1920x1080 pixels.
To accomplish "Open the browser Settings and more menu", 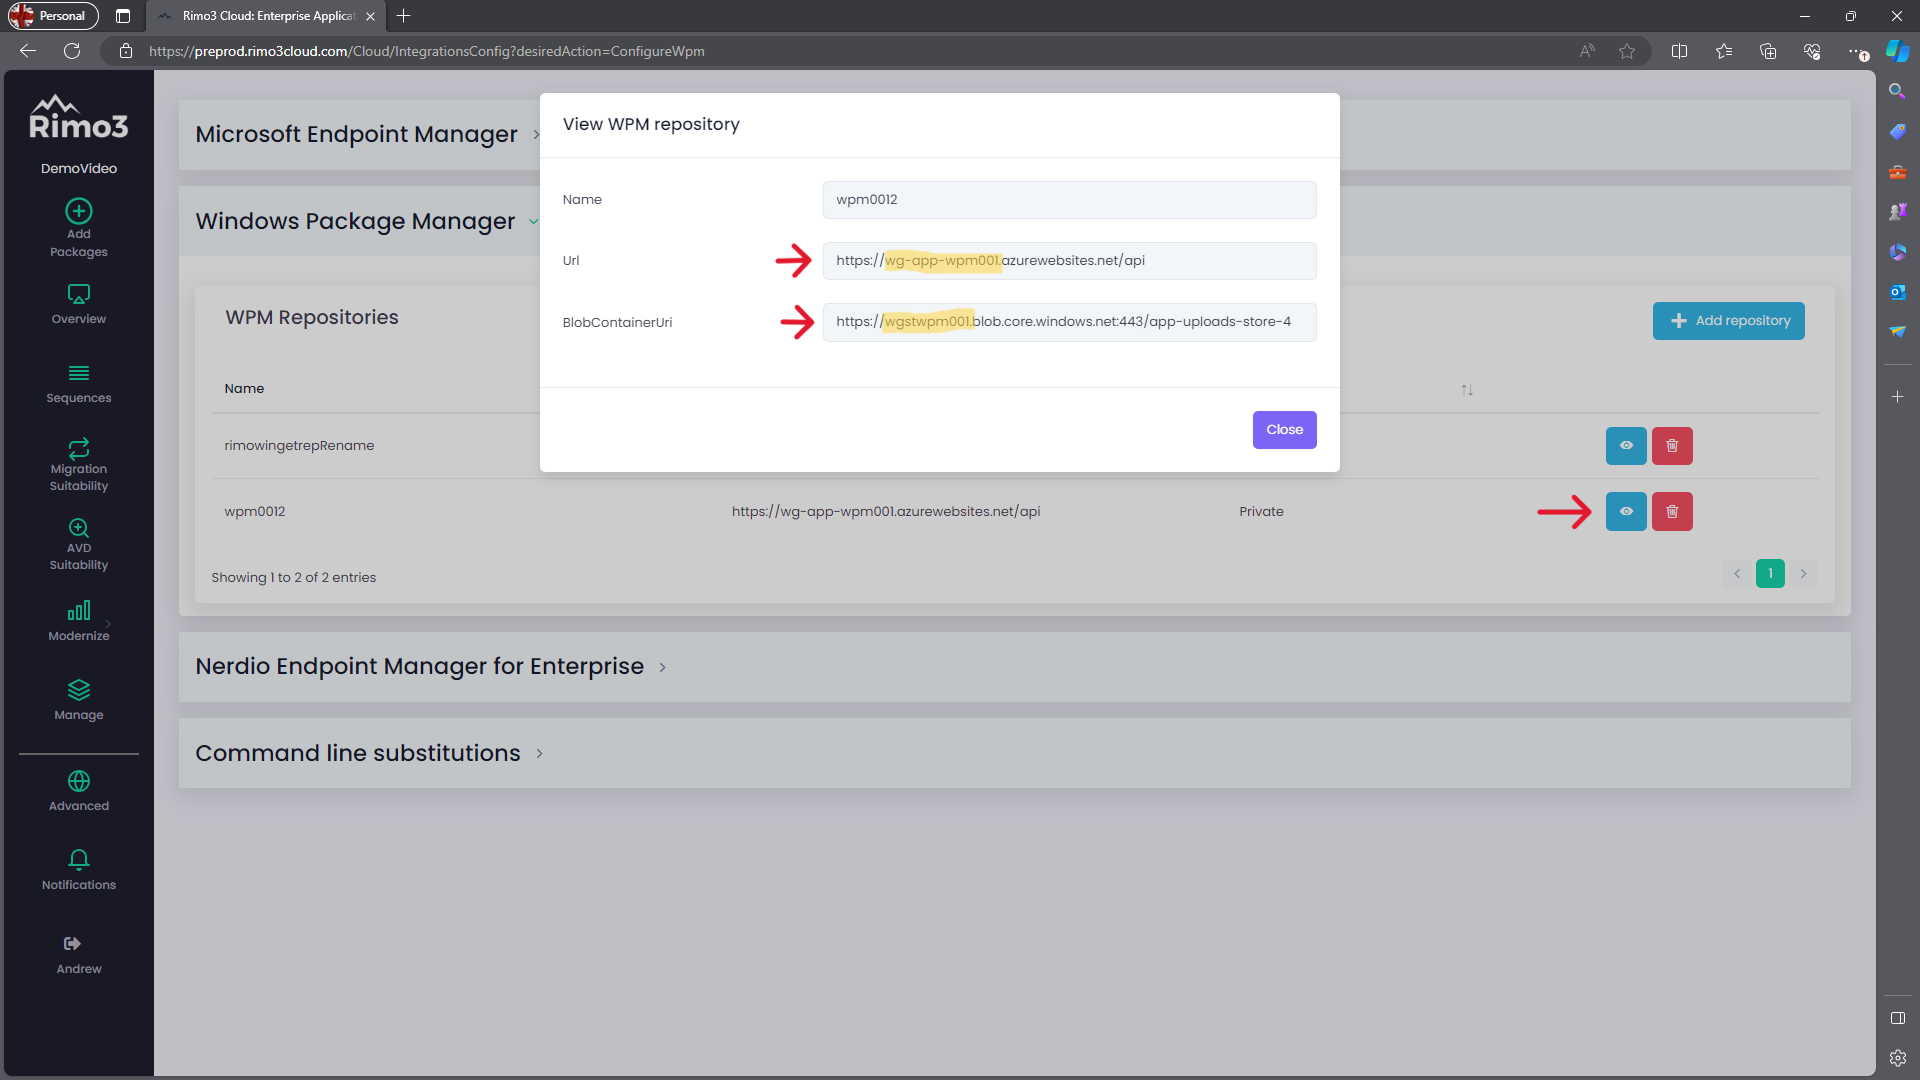I will click(1856, 51).
